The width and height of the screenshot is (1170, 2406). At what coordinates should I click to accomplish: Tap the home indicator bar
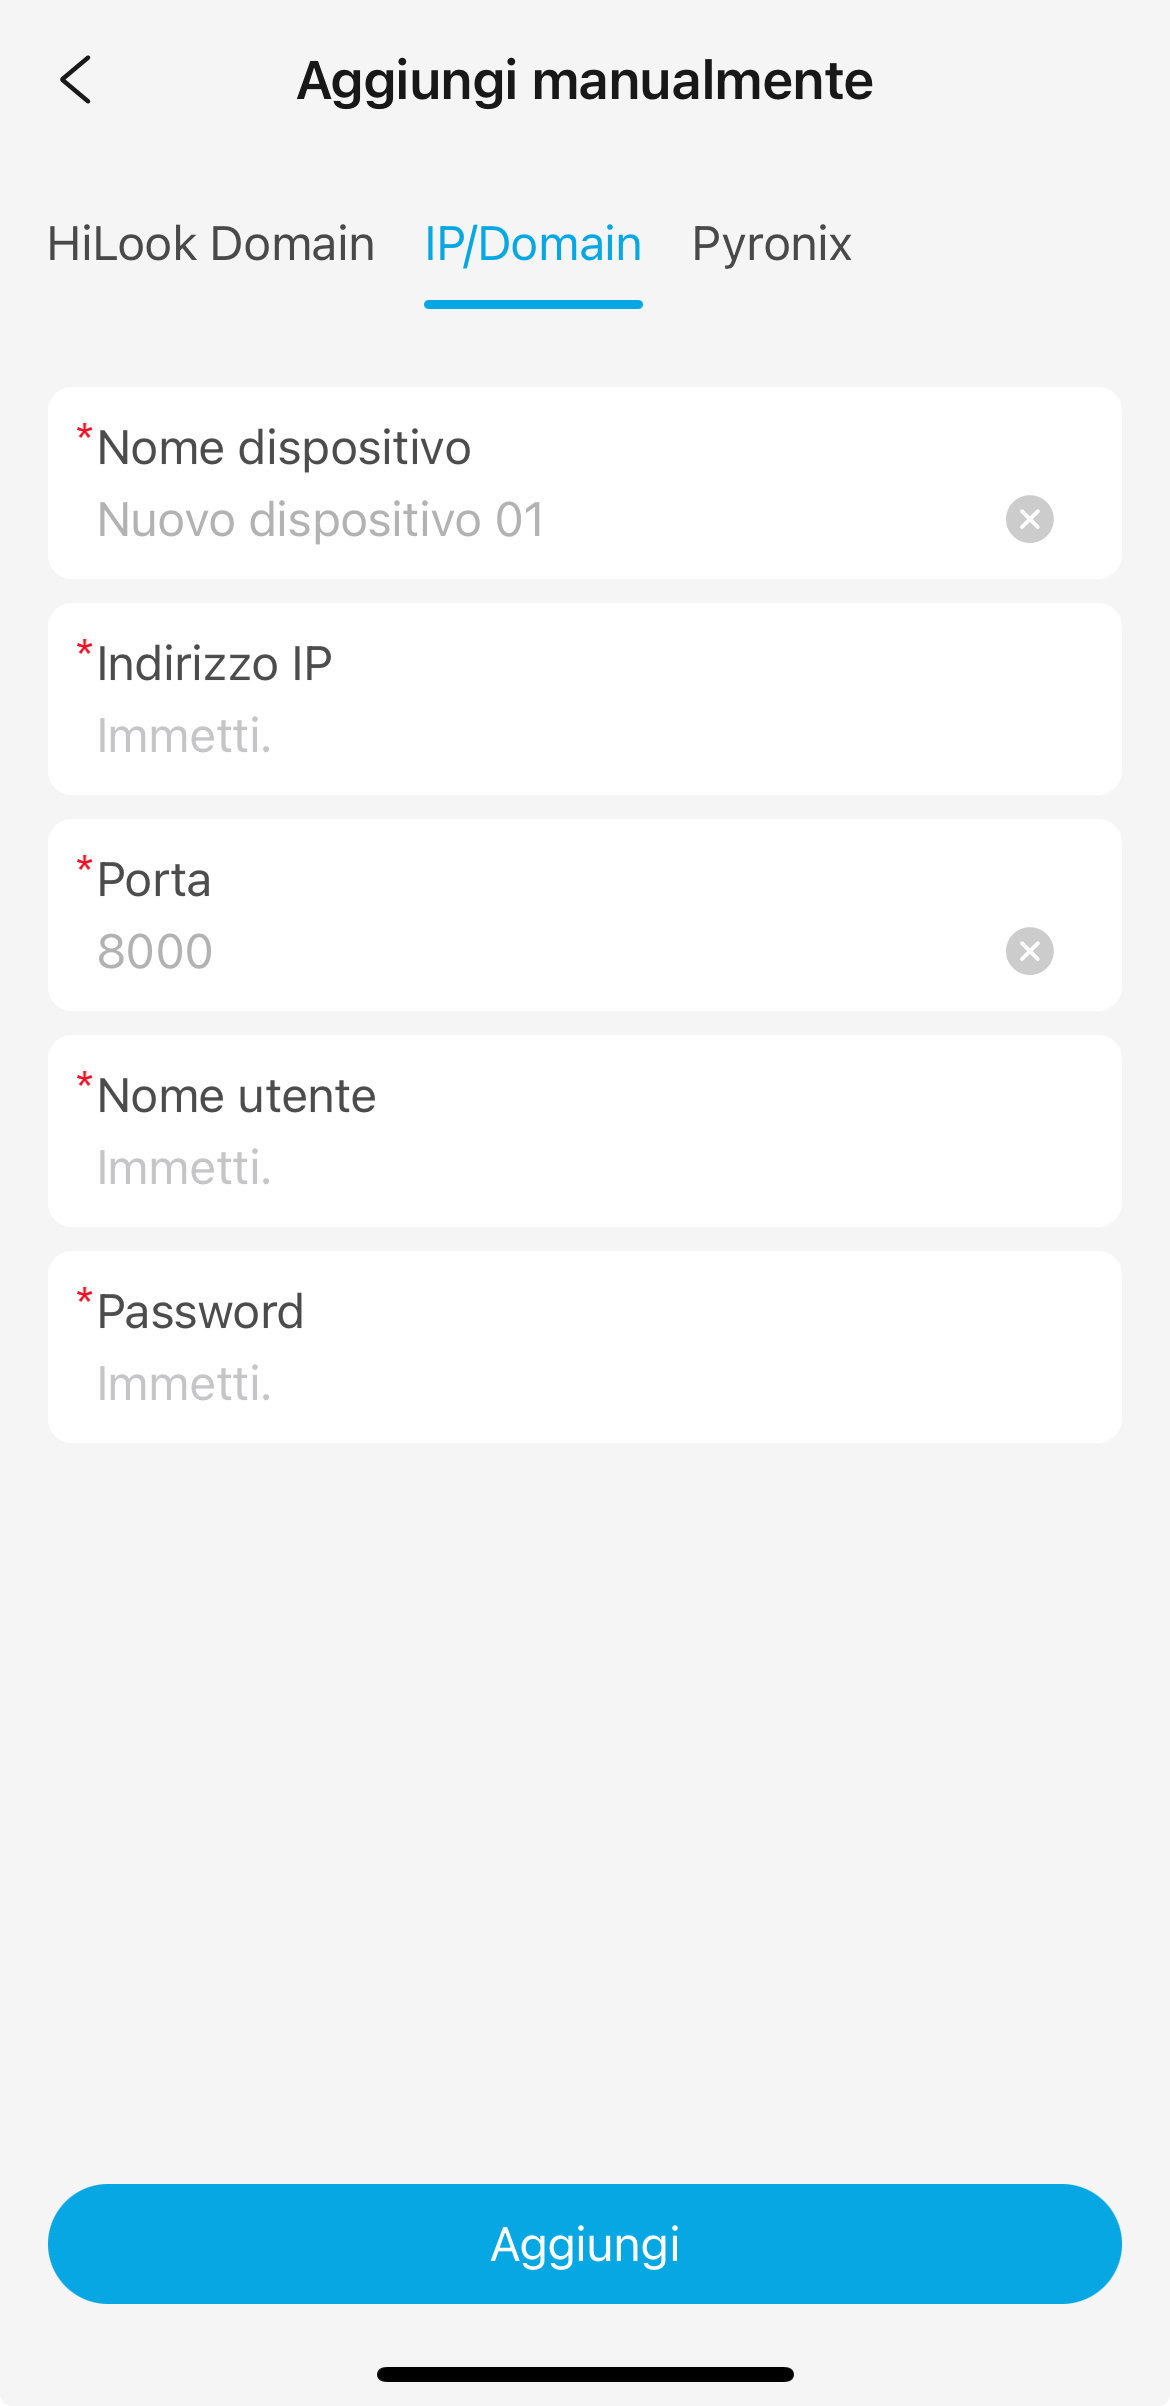(585, 2374)
